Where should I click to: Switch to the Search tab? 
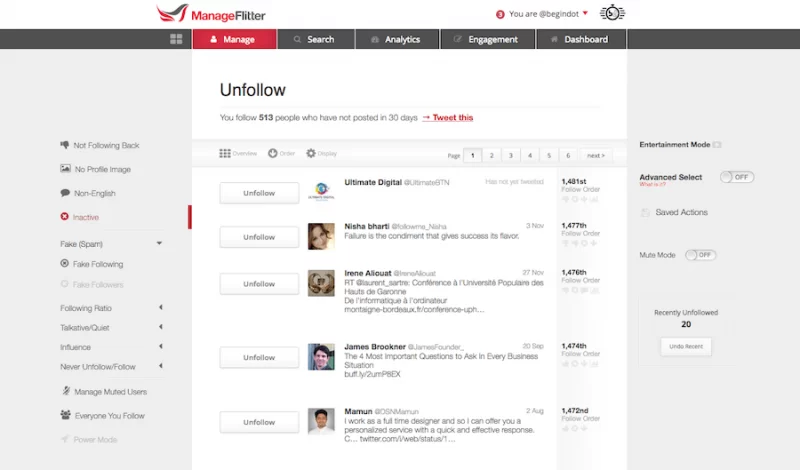pyautogui.click(x=316, y=39)
